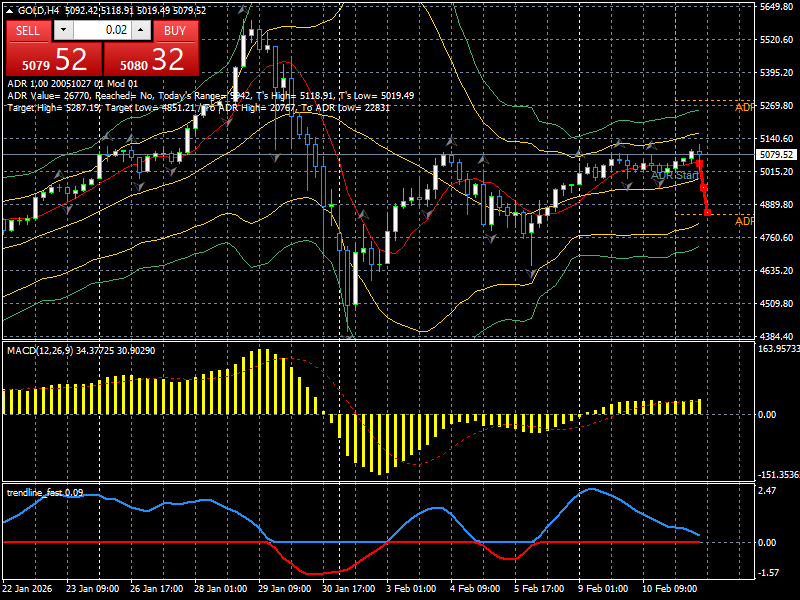Click the '22 Jan 2026' date label

(27, 588)
